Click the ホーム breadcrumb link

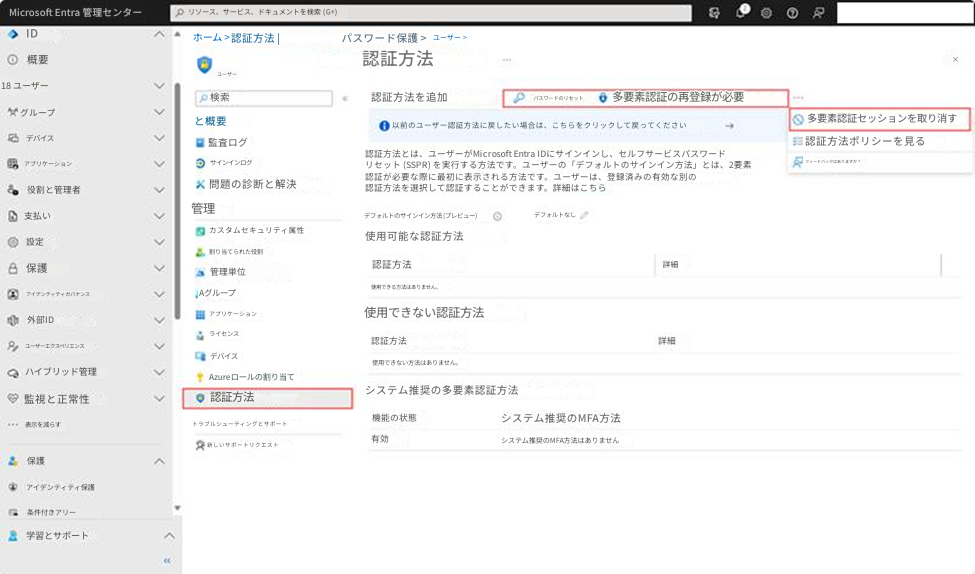click(207, 38)
